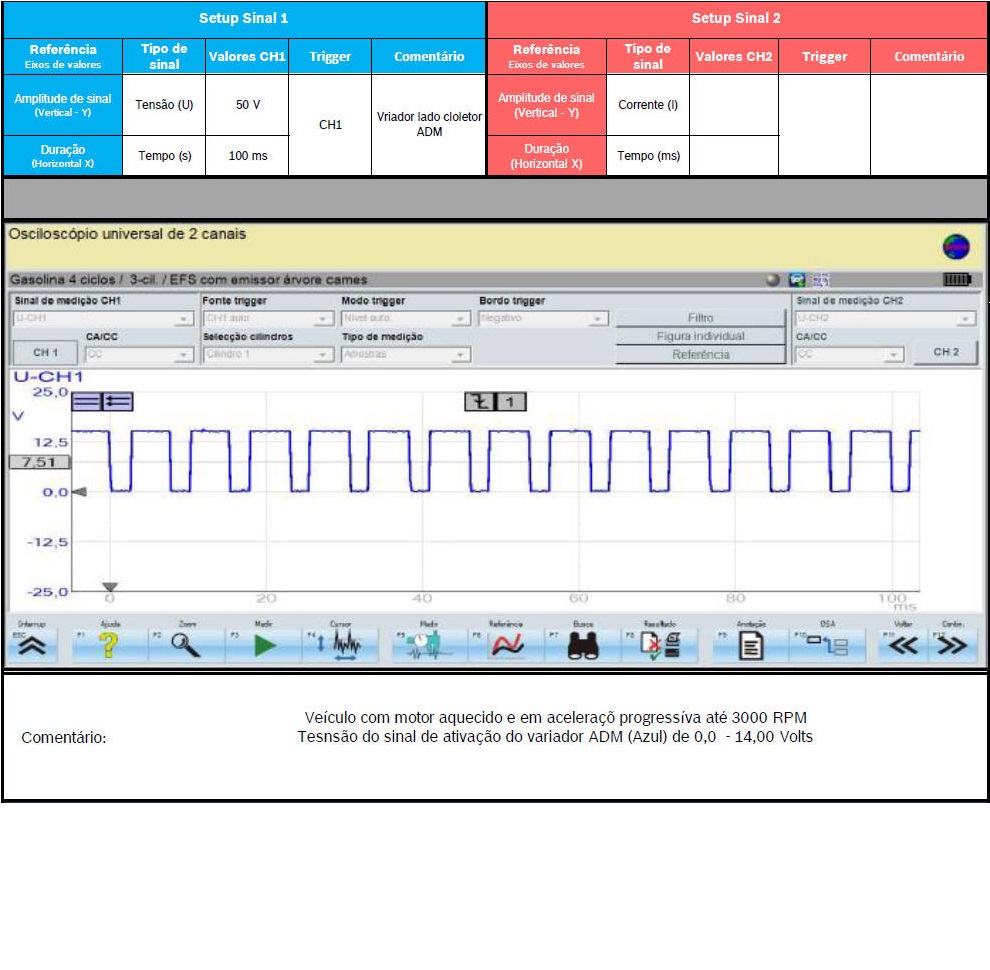Click the Interrupção ESC up-arrow button

coord(32,646)
